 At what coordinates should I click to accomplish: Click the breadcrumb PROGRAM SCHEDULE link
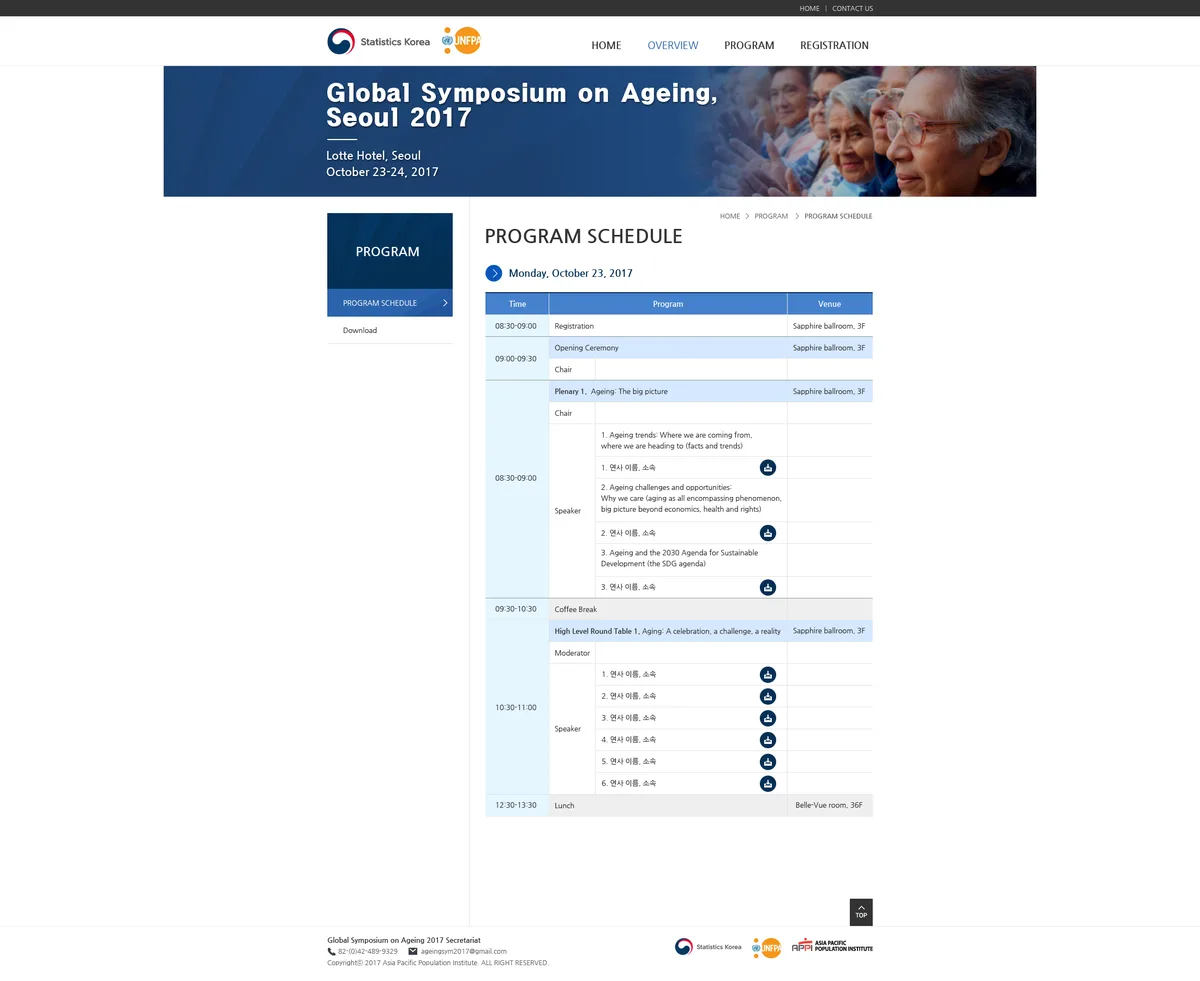[x=838, y=216]
